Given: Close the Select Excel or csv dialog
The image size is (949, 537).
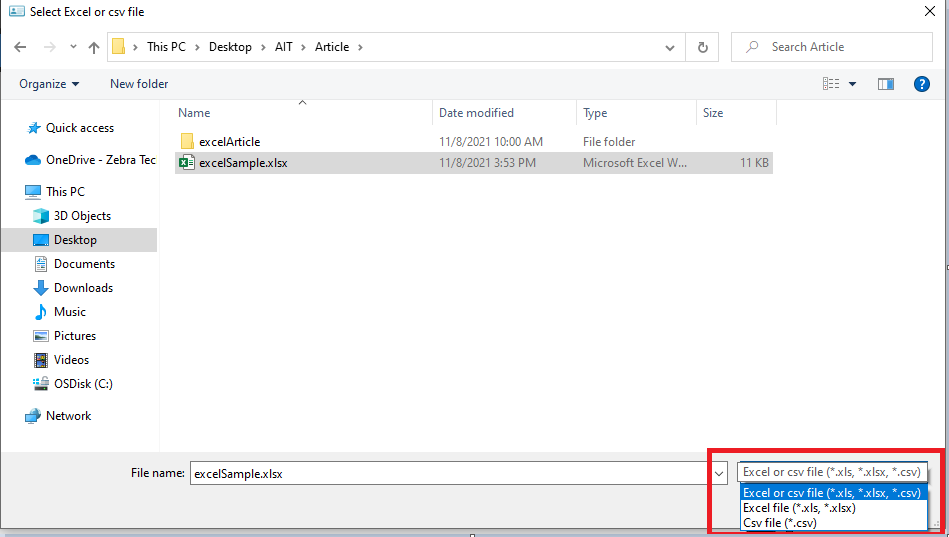Looking at the screenshot, I should pyautogui.click(x=930, y=12).
